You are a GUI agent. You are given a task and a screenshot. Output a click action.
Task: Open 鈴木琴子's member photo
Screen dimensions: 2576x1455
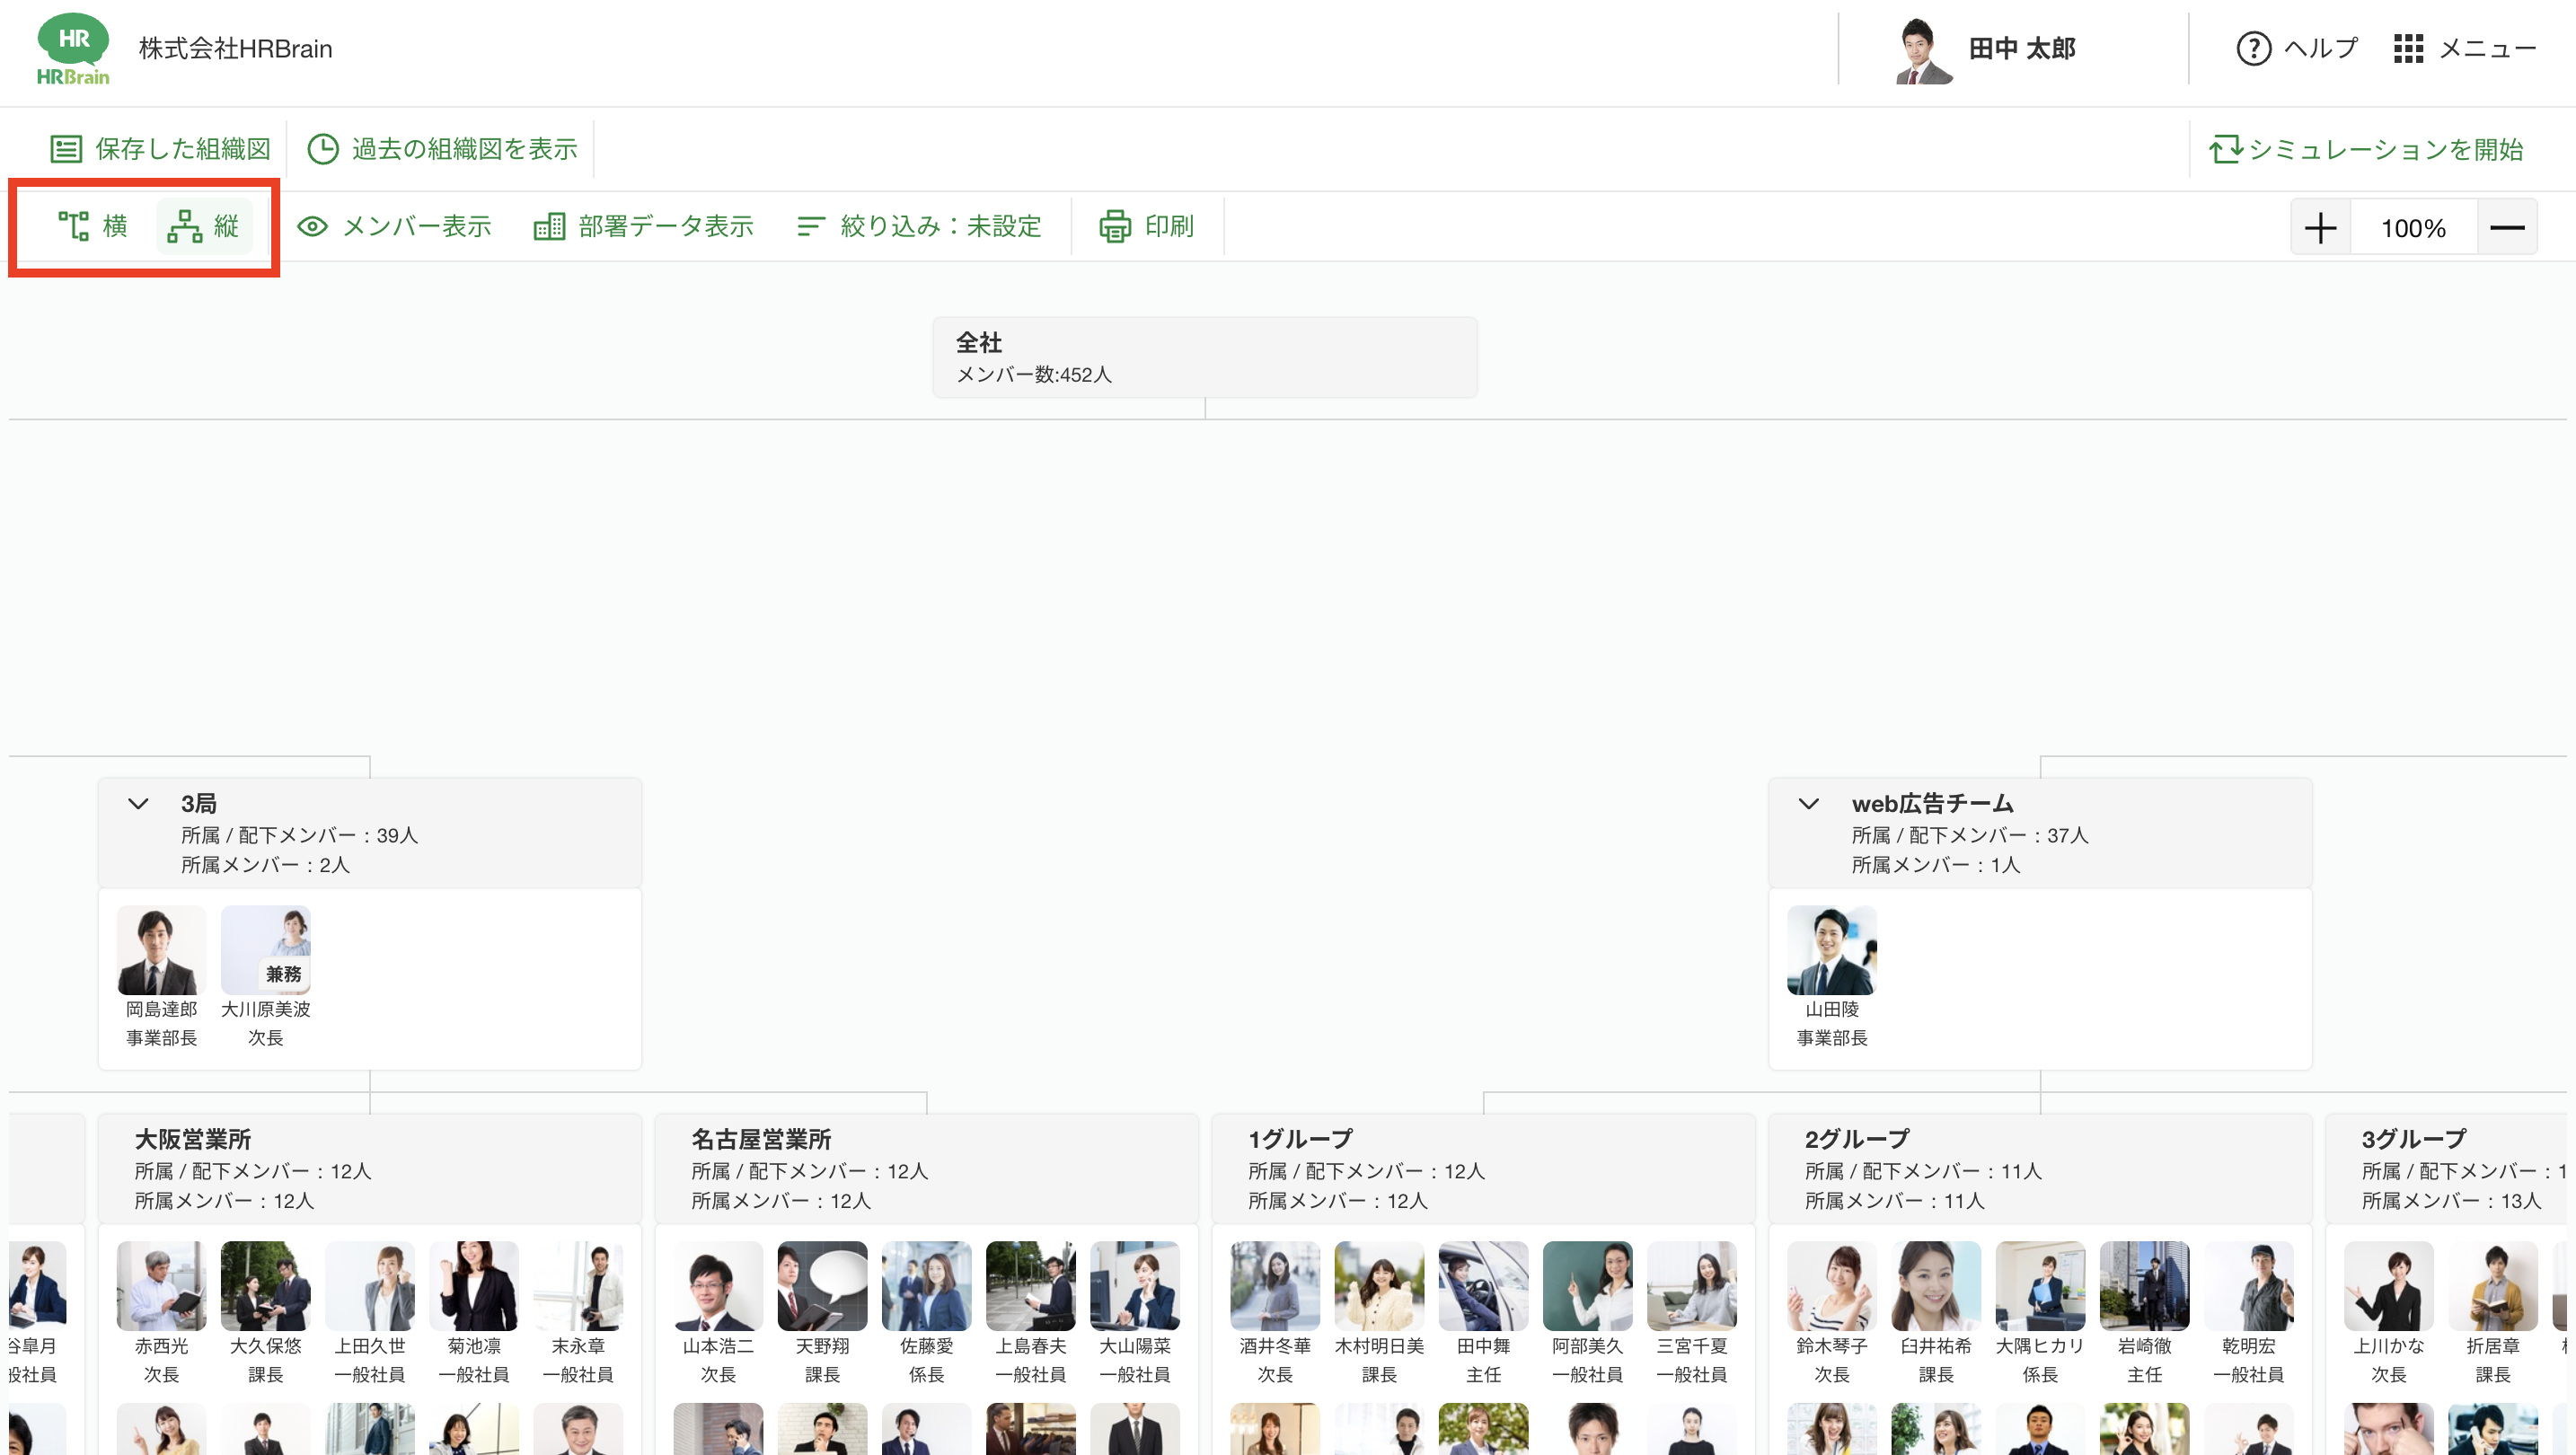(x=1831, y=1286)
